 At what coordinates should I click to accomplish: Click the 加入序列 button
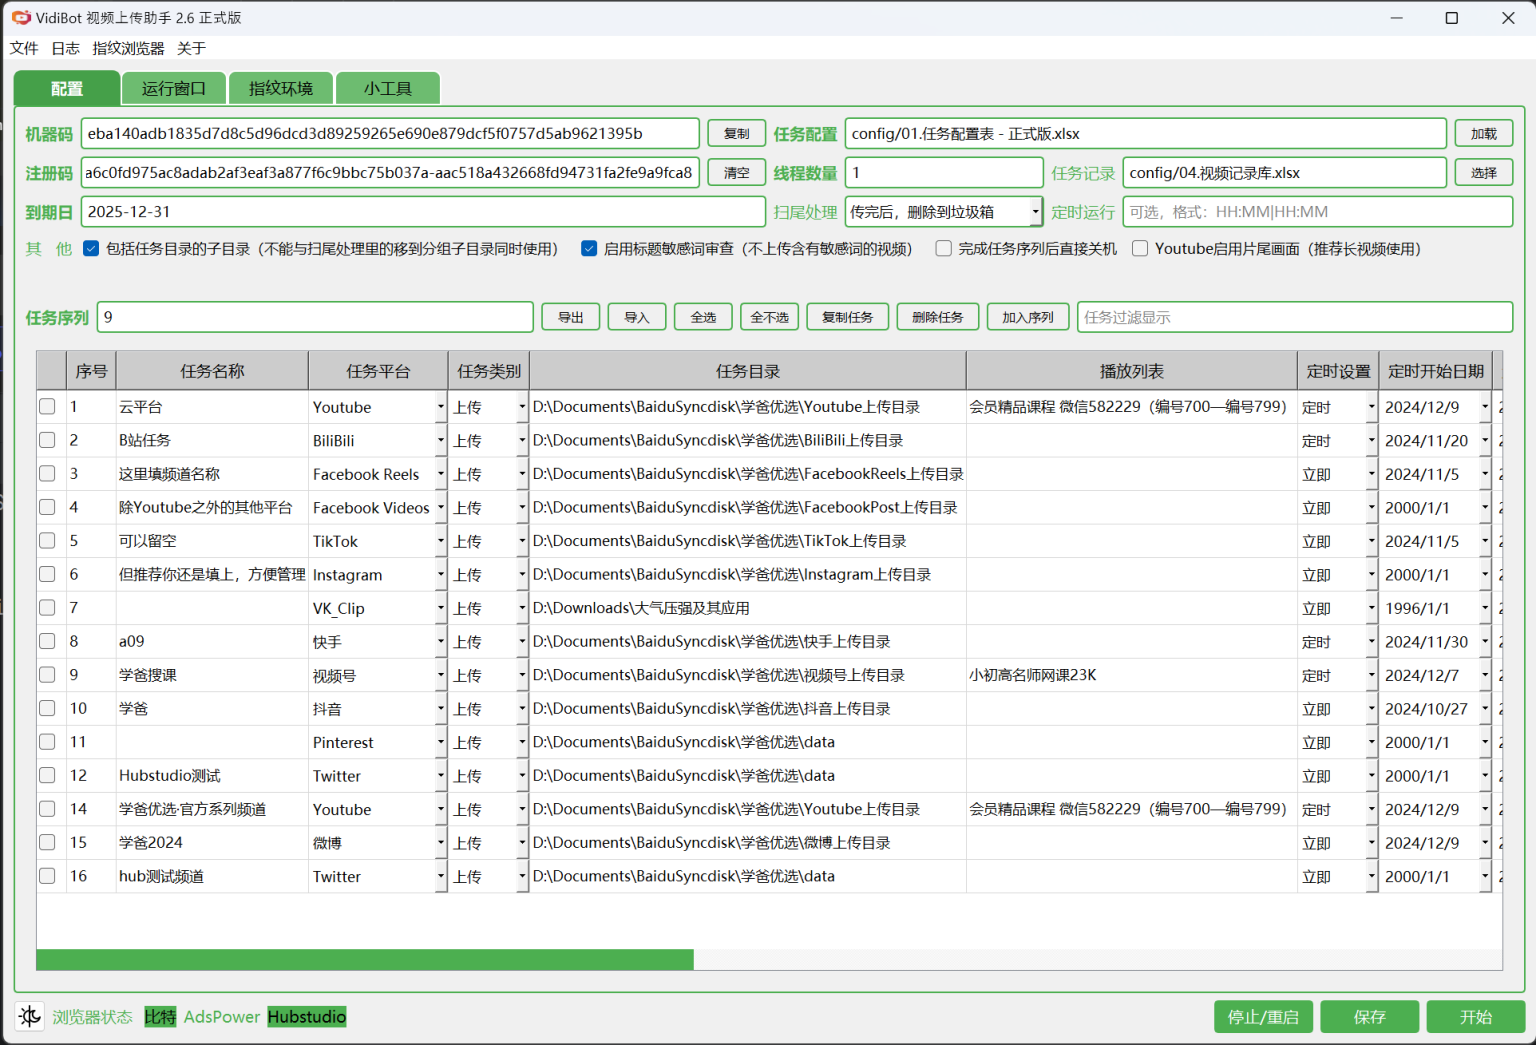click(x=1028, y=317)
